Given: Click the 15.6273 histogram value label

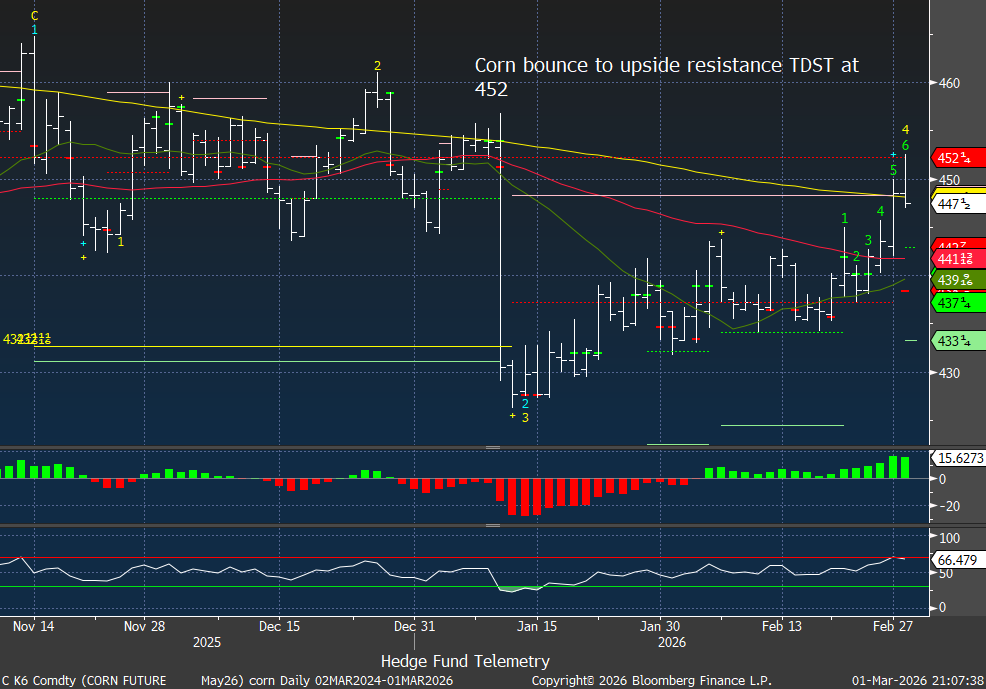Looking at the screenshot, I should click(x=958, y=458).
